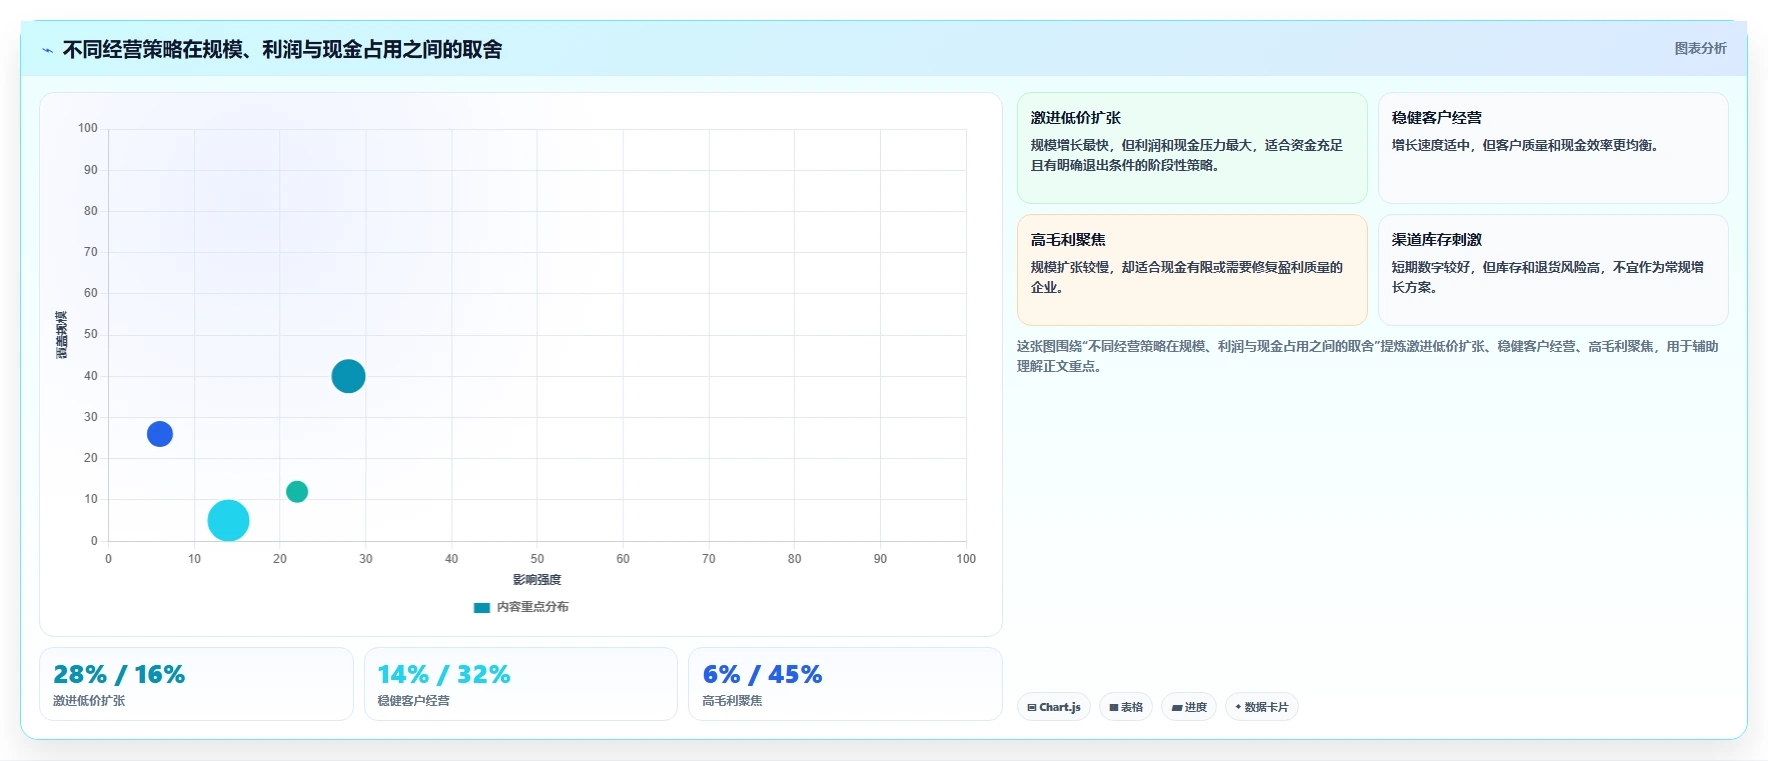Toggle the 内容重点分布 legend item
The image size is (1768, 761).
[x=521, y=607]
